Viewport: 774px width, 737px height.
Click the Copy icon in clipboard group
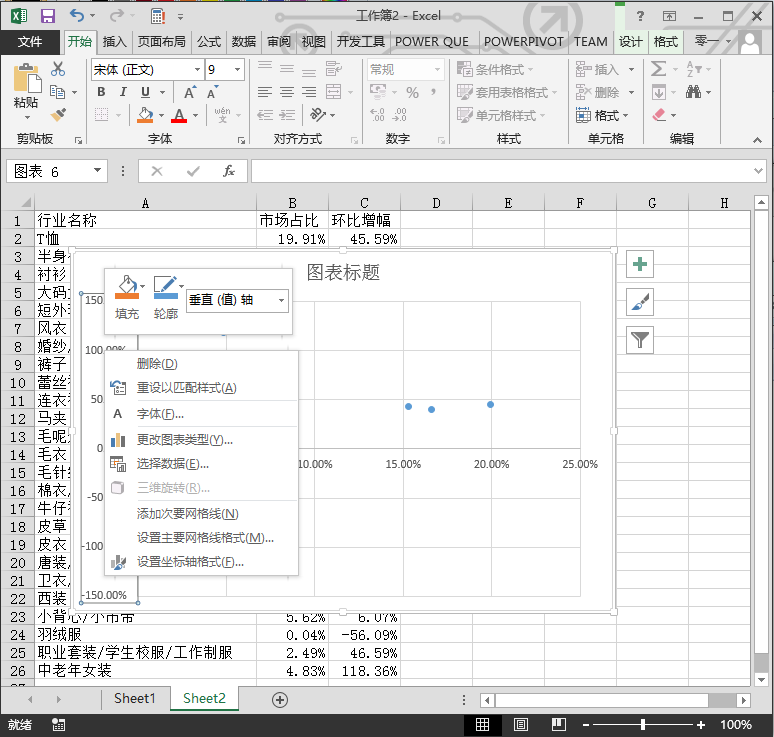[58, 92]
